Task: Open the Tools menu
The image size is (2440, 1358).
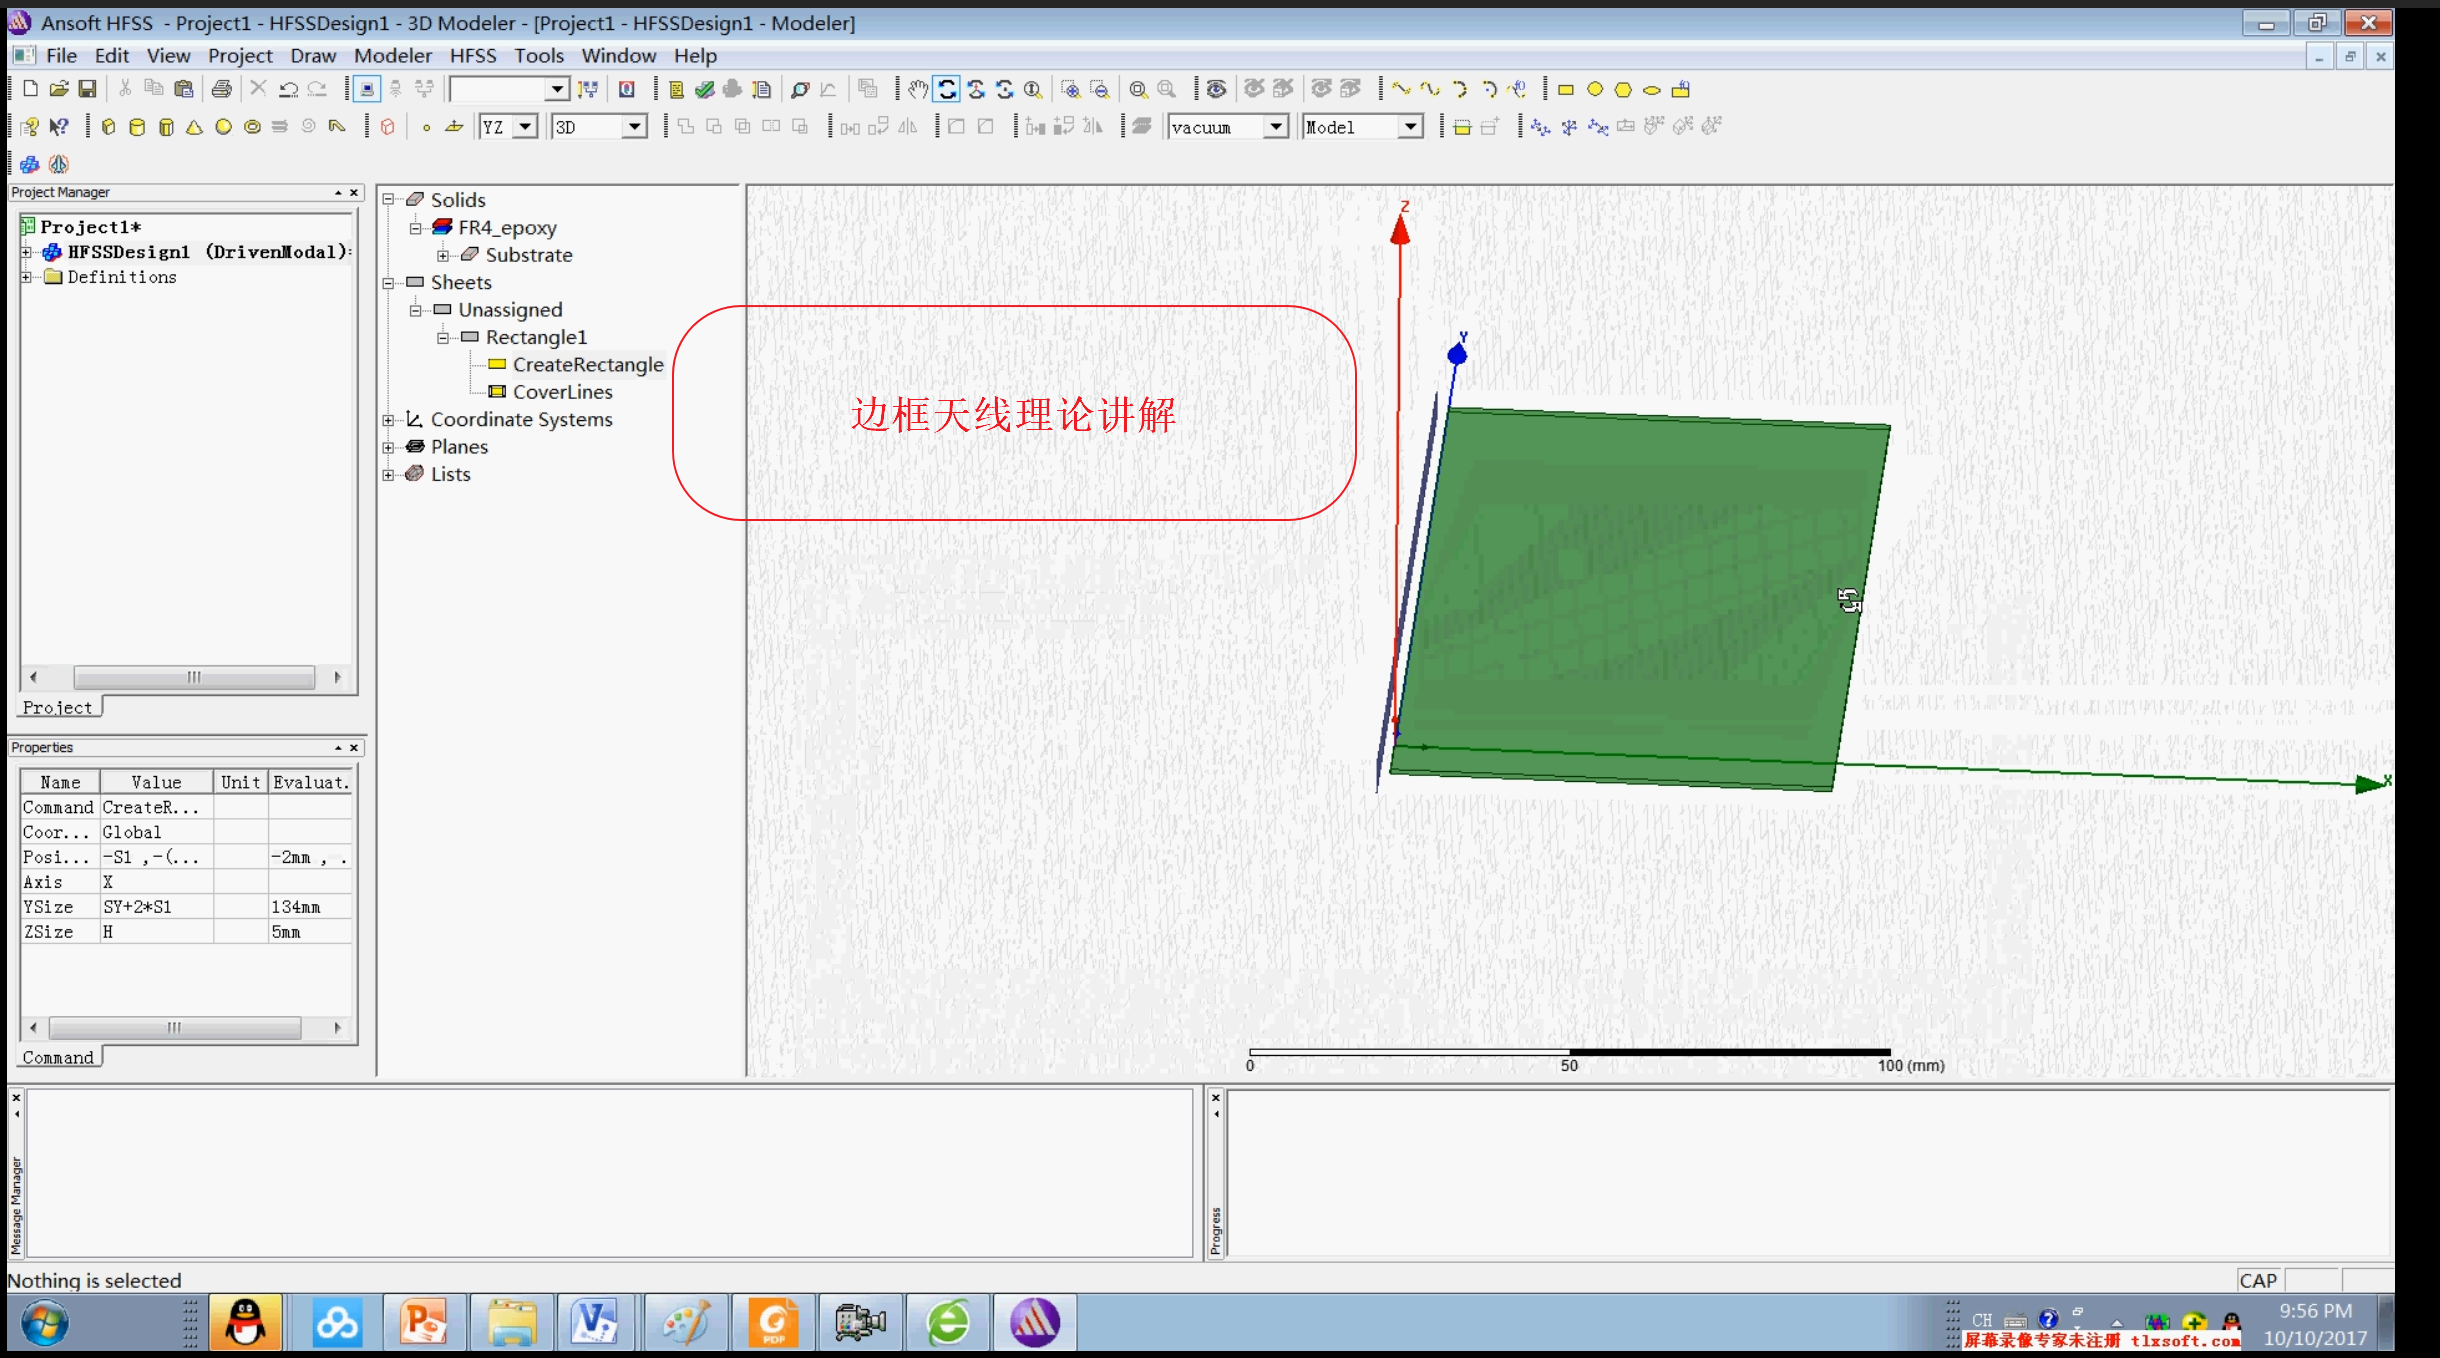Action: [x=539, y=56]
